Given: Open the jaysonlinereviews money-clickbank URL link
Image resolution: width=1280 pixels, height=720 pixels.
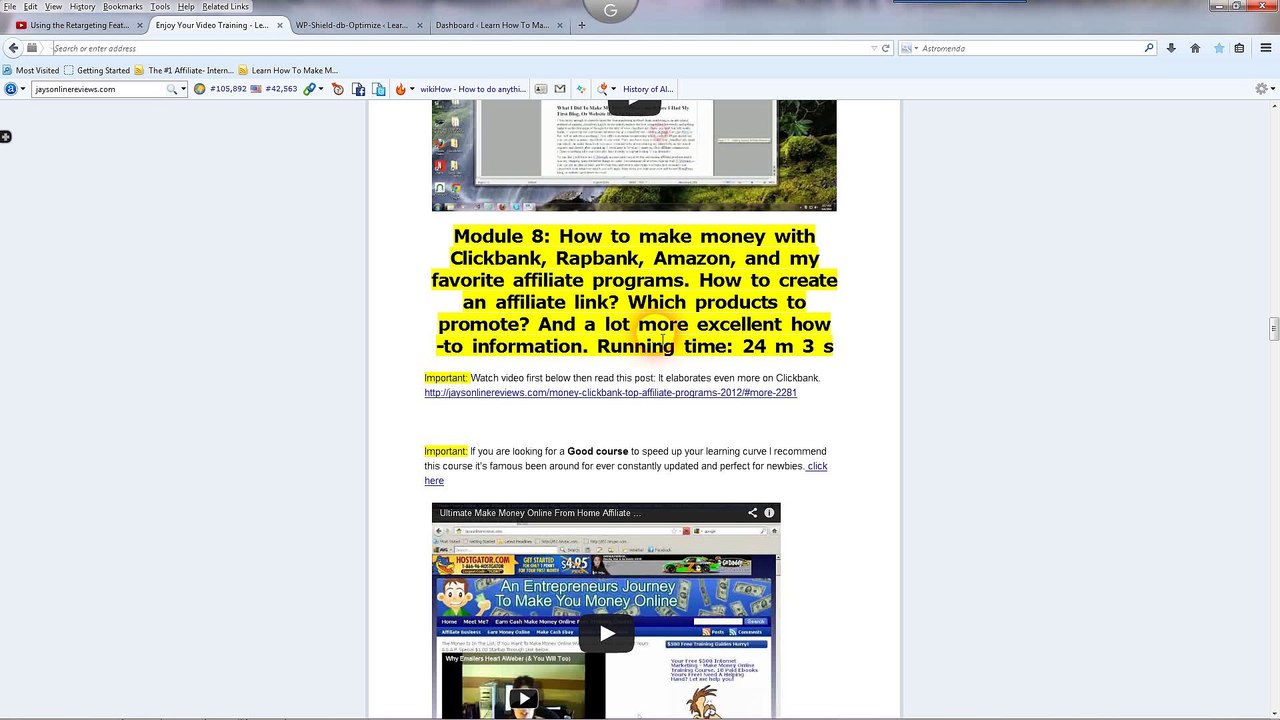Looking at the screenshot, I should click(x=610, y=393).
